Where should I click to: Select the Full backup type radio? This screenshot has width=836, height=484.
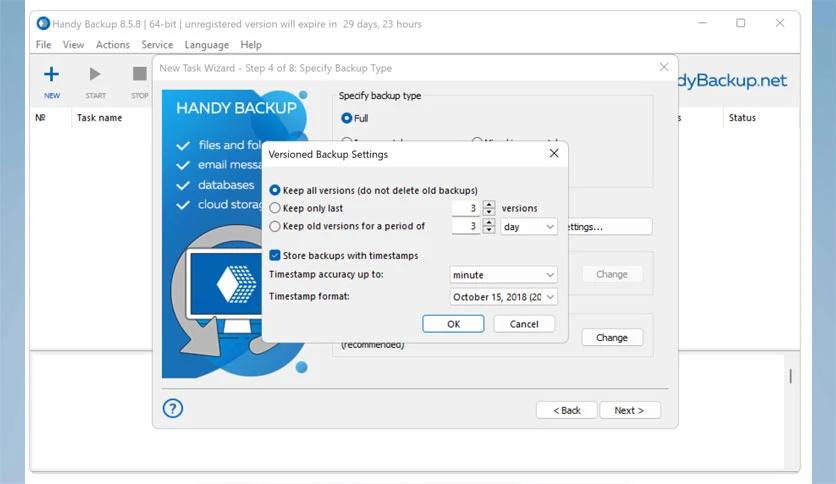pos(347,118)
